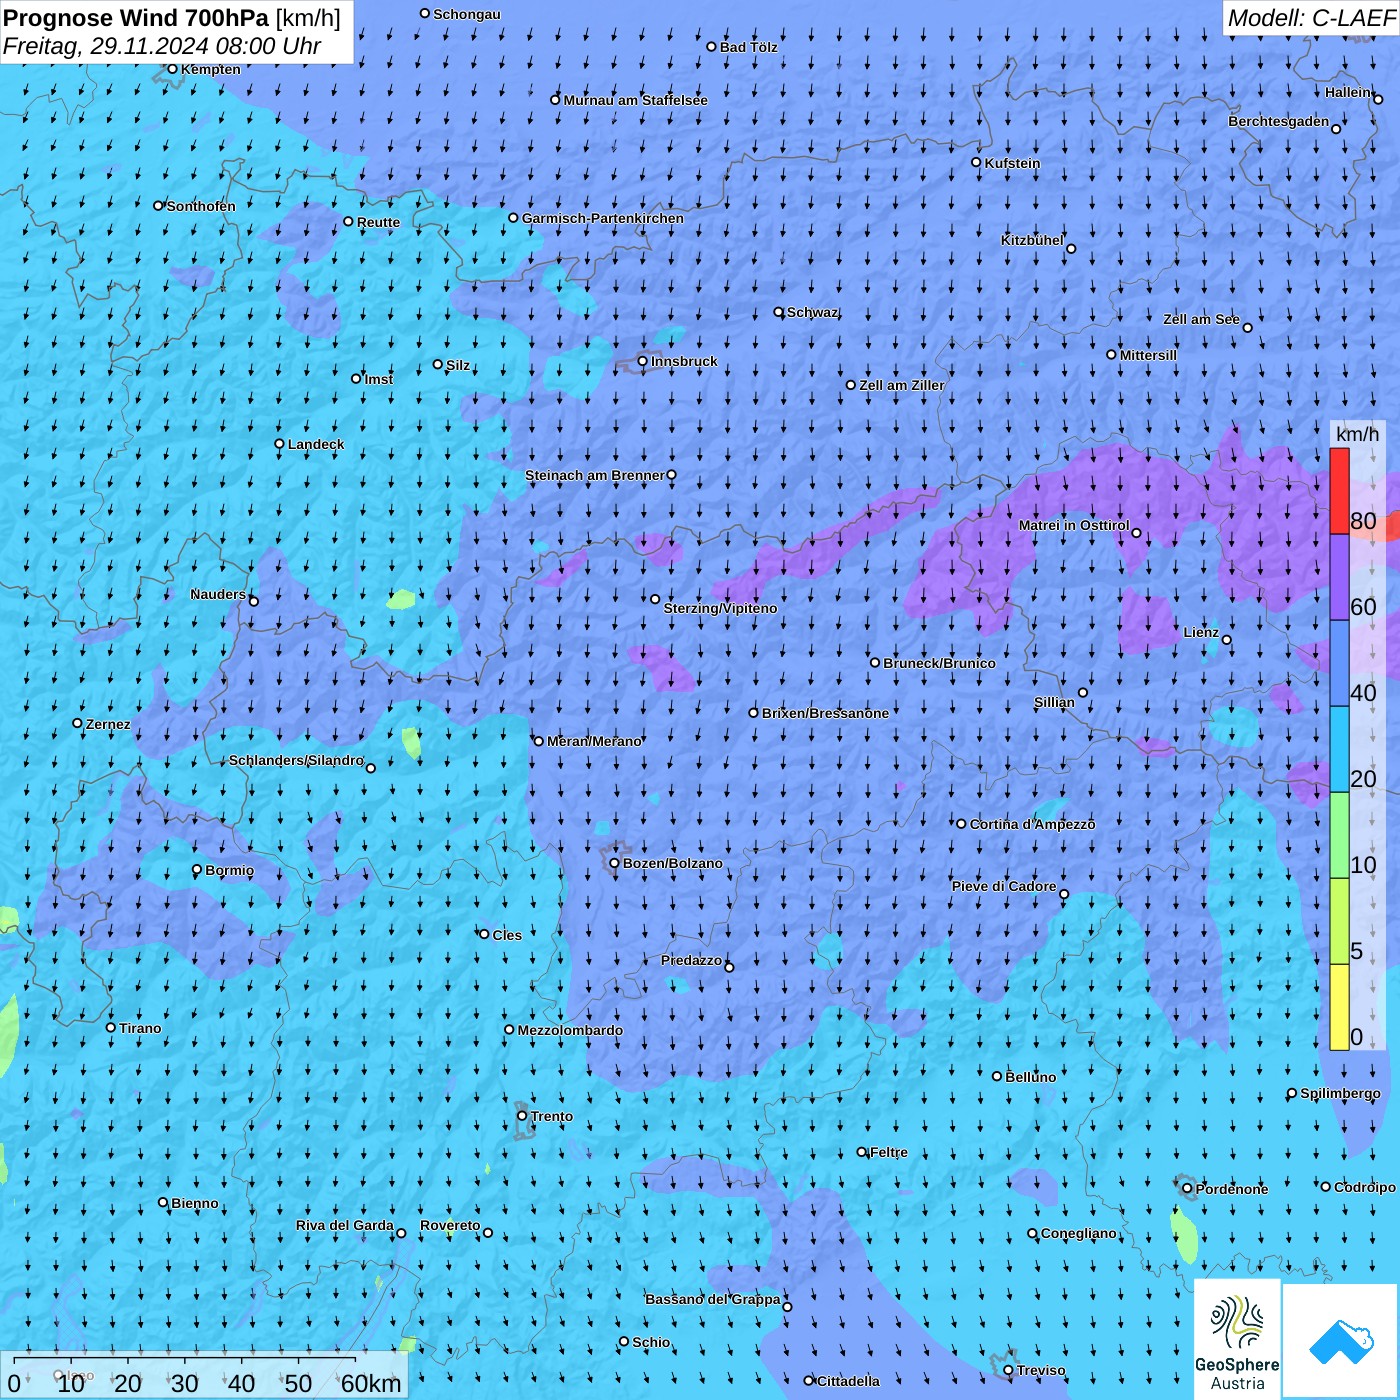Viewport: 1400px width, 1400px height.
Task: Click the red 80 km/h legend color
Action: 1339,491
